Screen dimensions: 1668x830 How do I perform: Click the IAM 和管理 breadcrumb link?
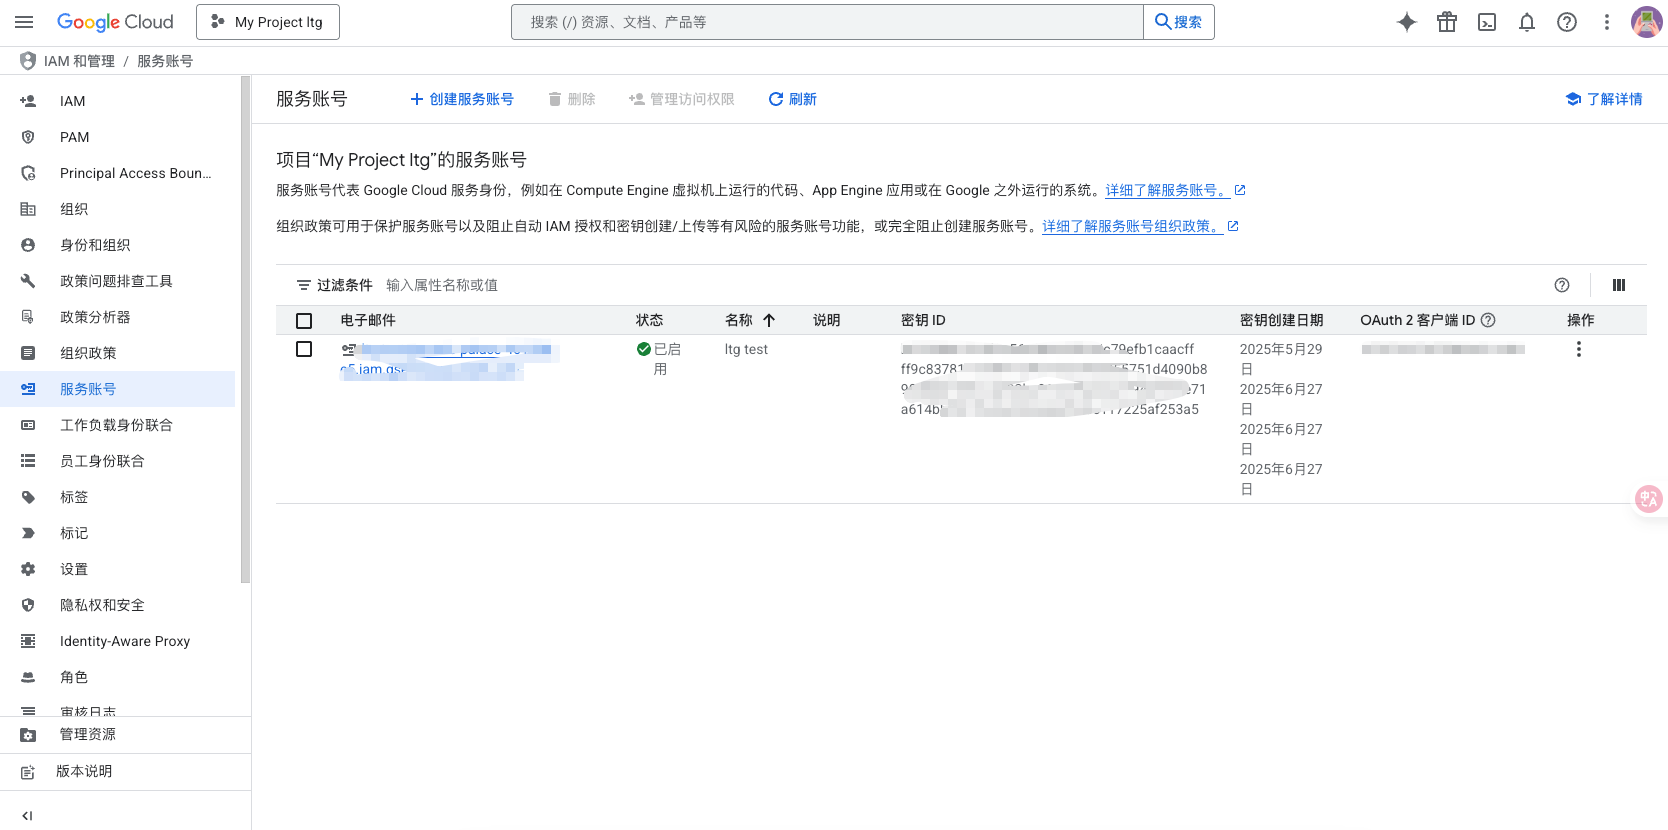(x=79, y=61)
